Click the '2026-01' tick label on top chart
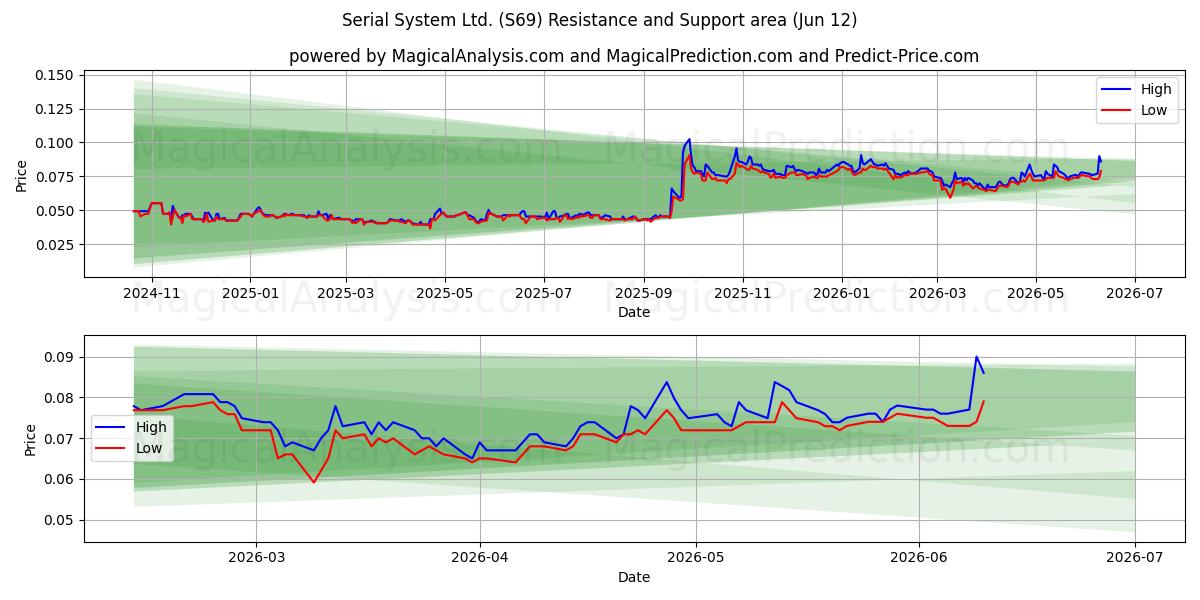The width and height of the screenshot is (1200, 600). point(841,293)
